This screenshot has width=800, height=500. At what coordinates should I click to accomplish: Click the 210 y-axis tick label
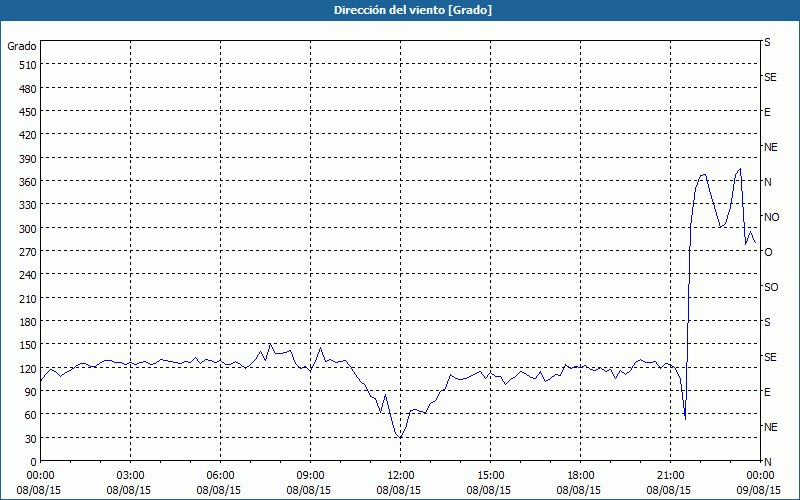[x=28, y=298]
